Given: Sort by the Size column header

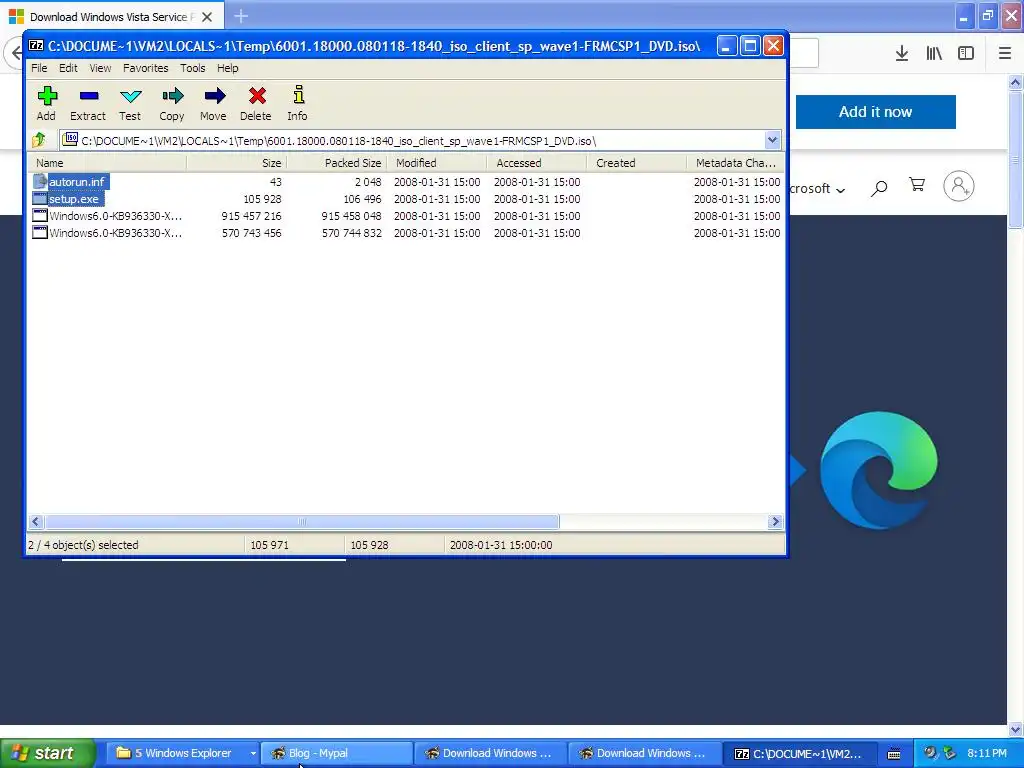Looking at the screenshot, I should (236, 163).
